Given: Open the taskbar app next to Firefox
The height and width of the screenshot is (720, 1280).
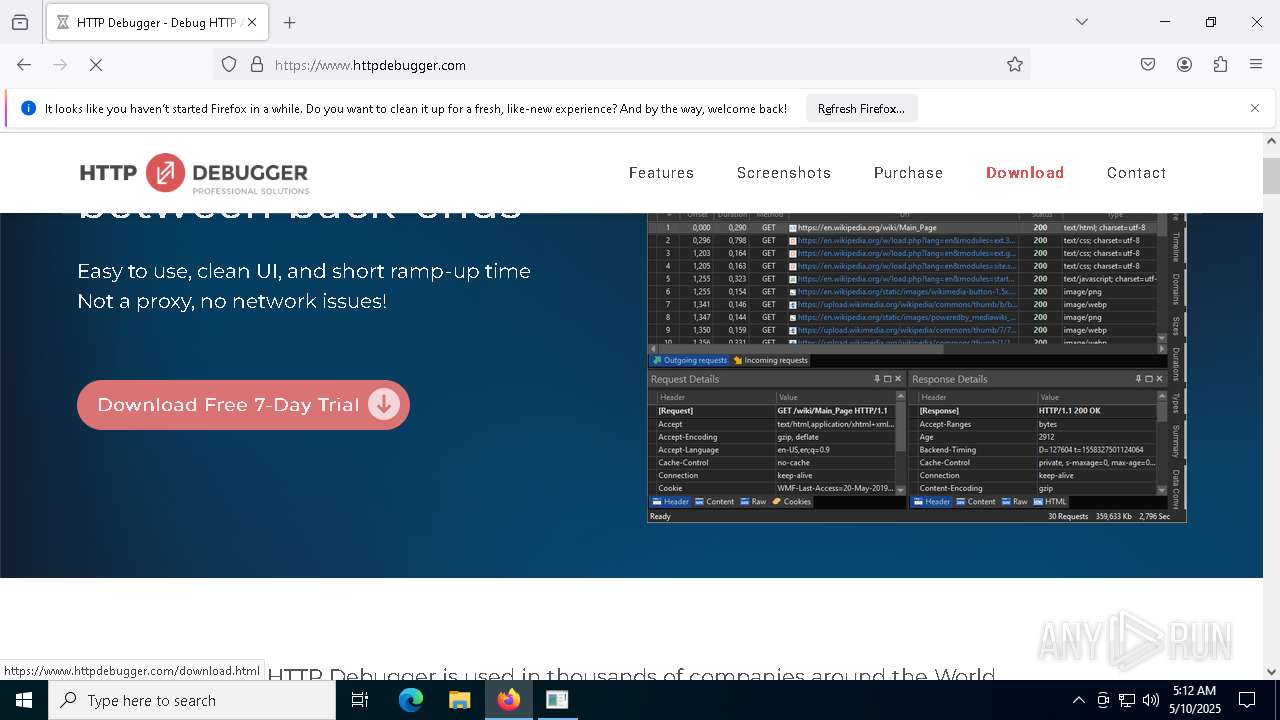Looking at the screenshot, I should [x=557, y=700].
